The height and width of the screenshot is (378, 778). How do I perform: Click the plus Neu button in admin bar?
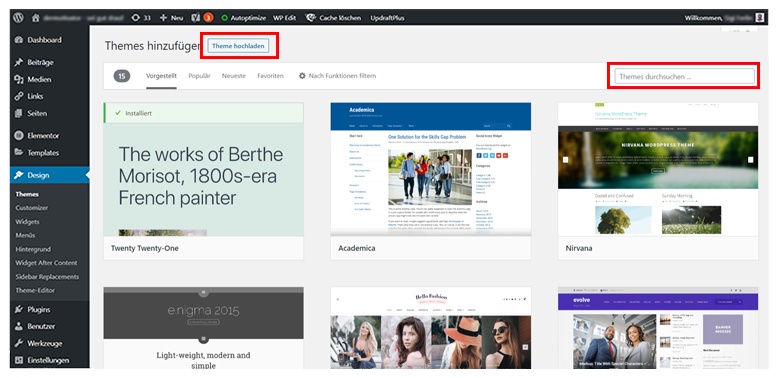[x=172, y=17]
